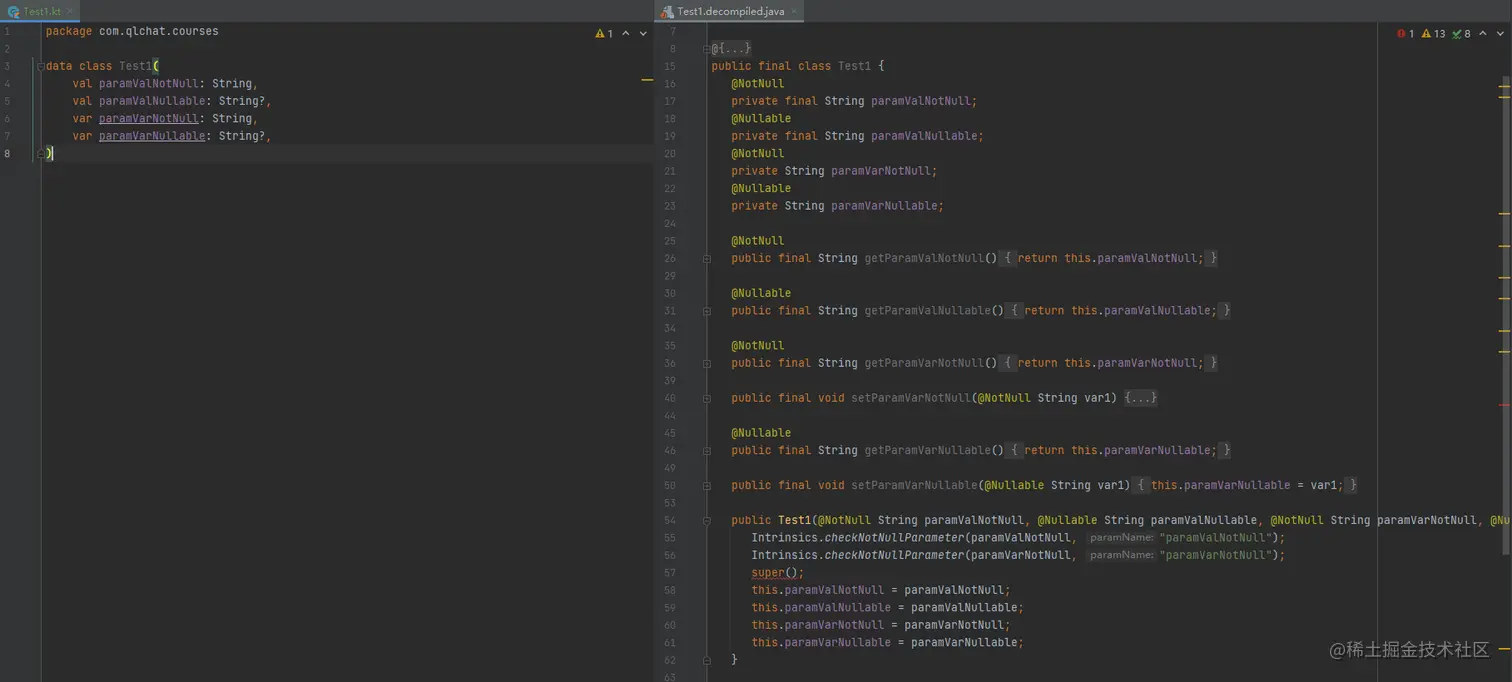
Task: Click the Kotlin file icon on Test1.kt tab
Action: click(13, 11)
